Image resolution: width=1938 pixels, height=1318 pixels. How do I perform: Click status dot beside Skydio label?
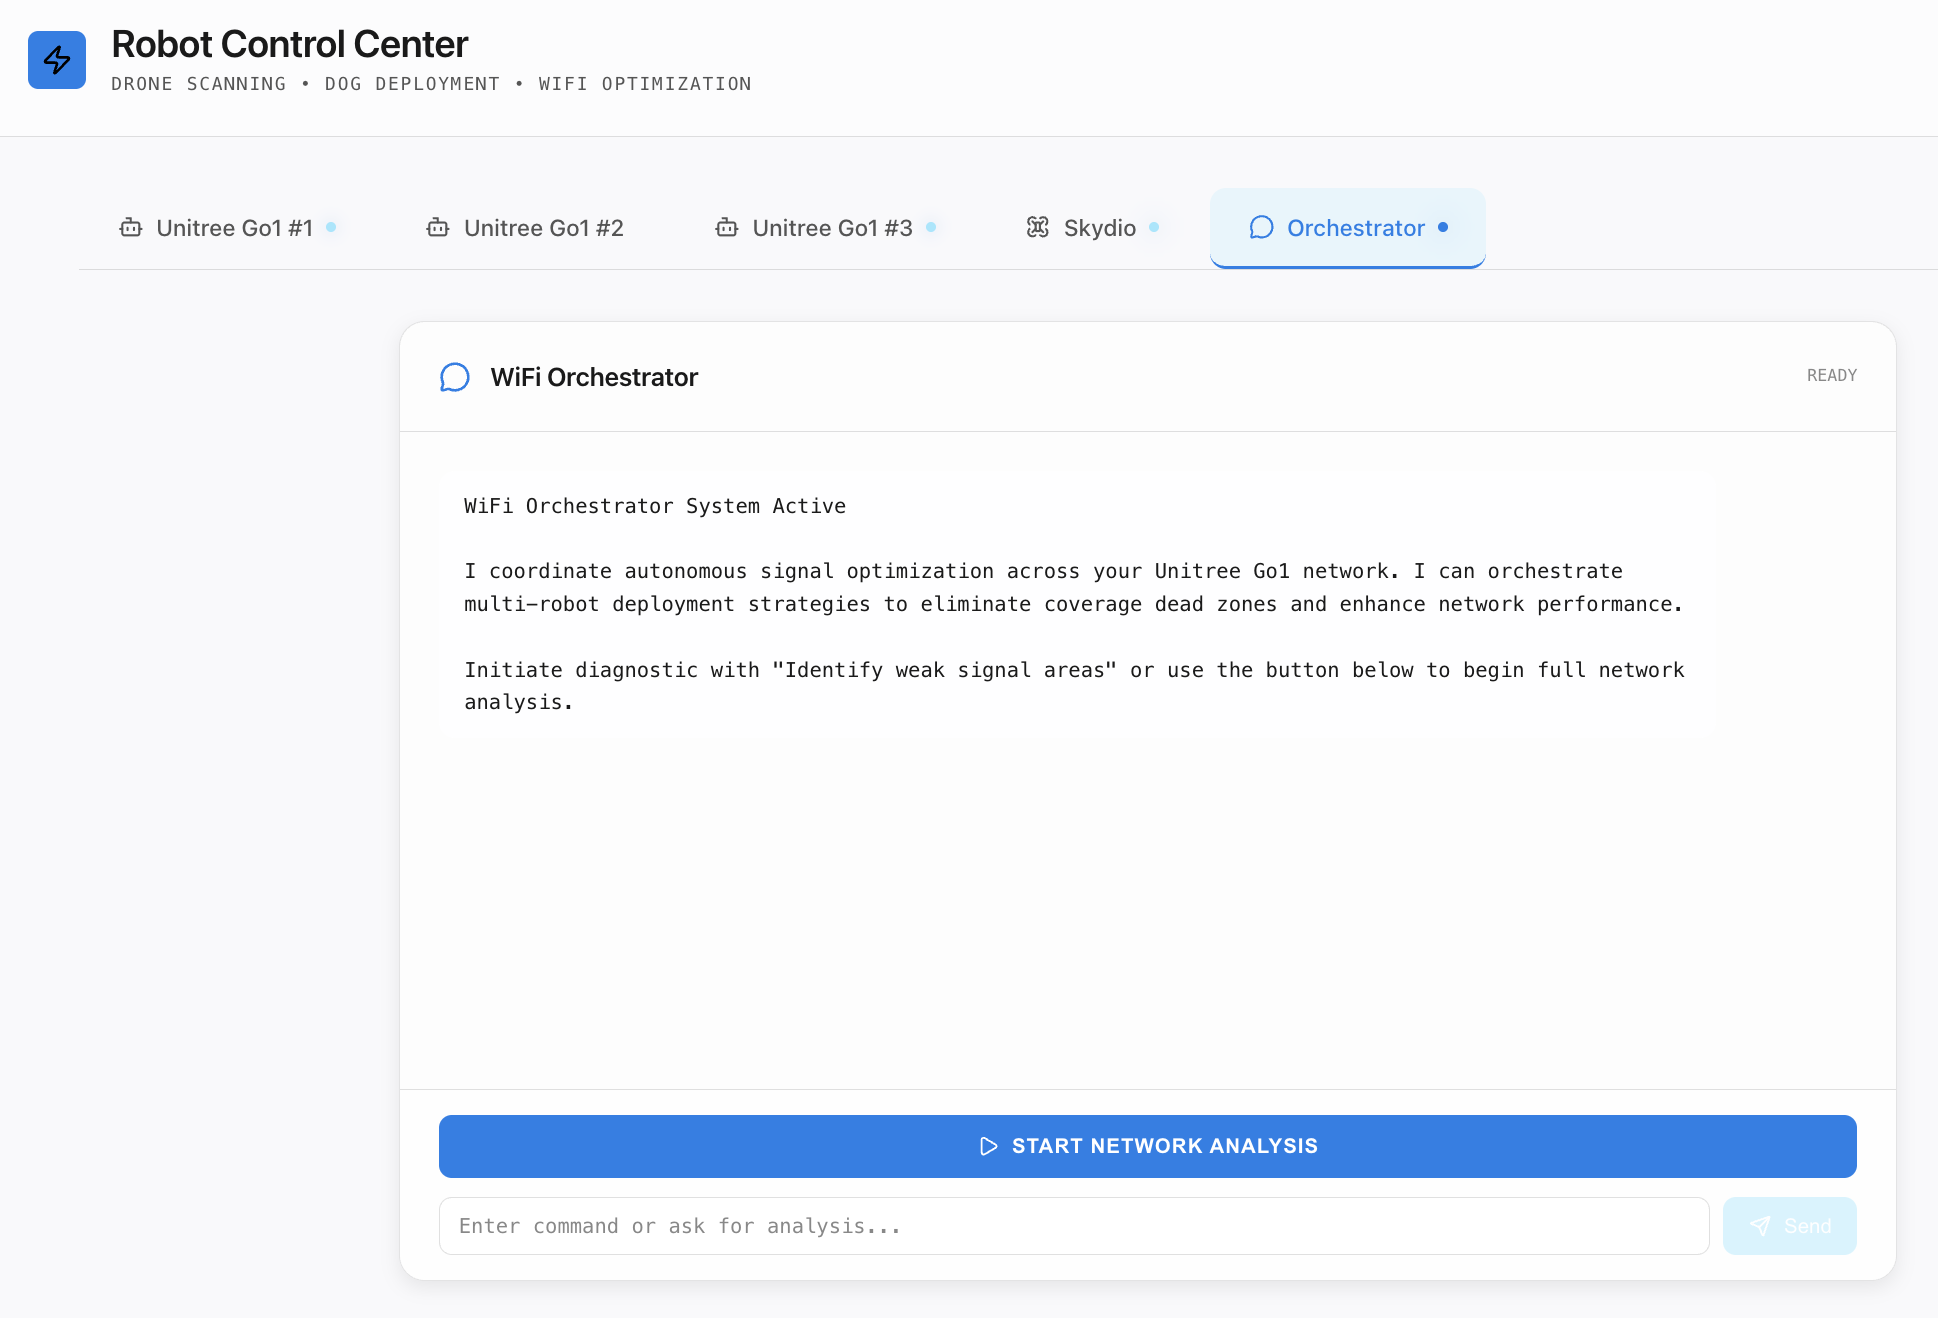coord(1154,227)
